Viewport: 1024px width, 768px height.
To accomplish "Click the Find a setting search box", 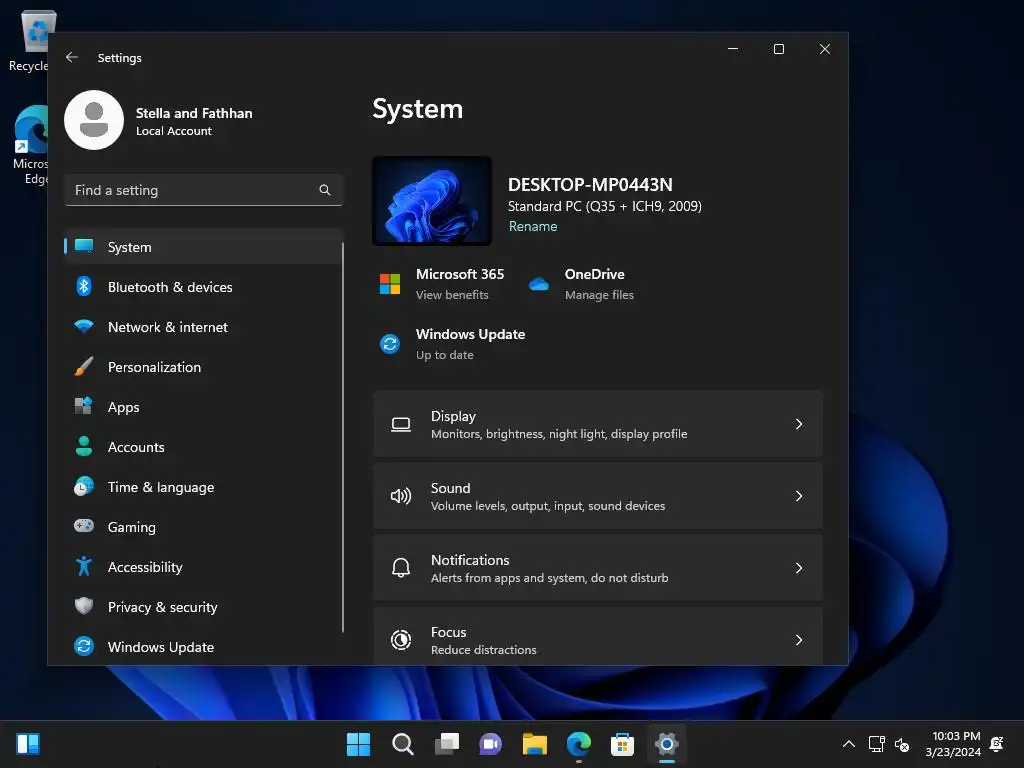I will pos(203,190).
